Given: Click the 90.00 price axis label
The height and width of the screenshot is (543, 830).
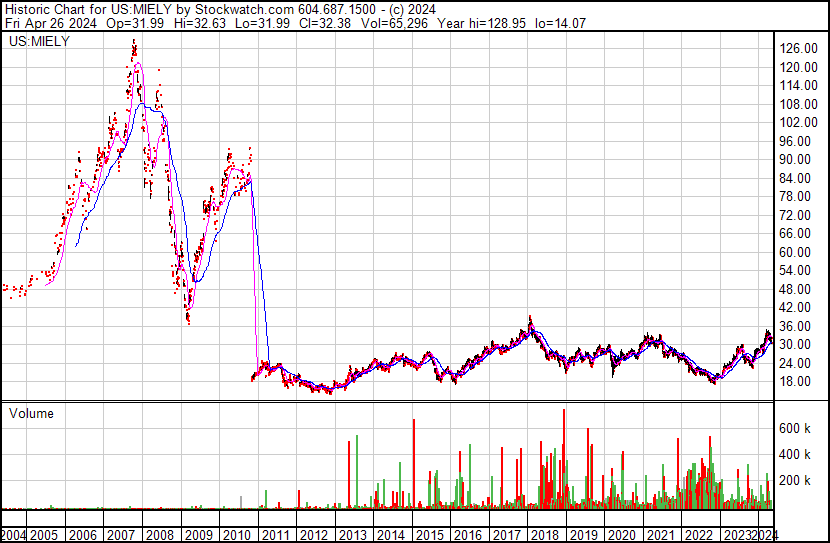Looking at the screenshot, I should pyautogui.click(x=795, y=159).
